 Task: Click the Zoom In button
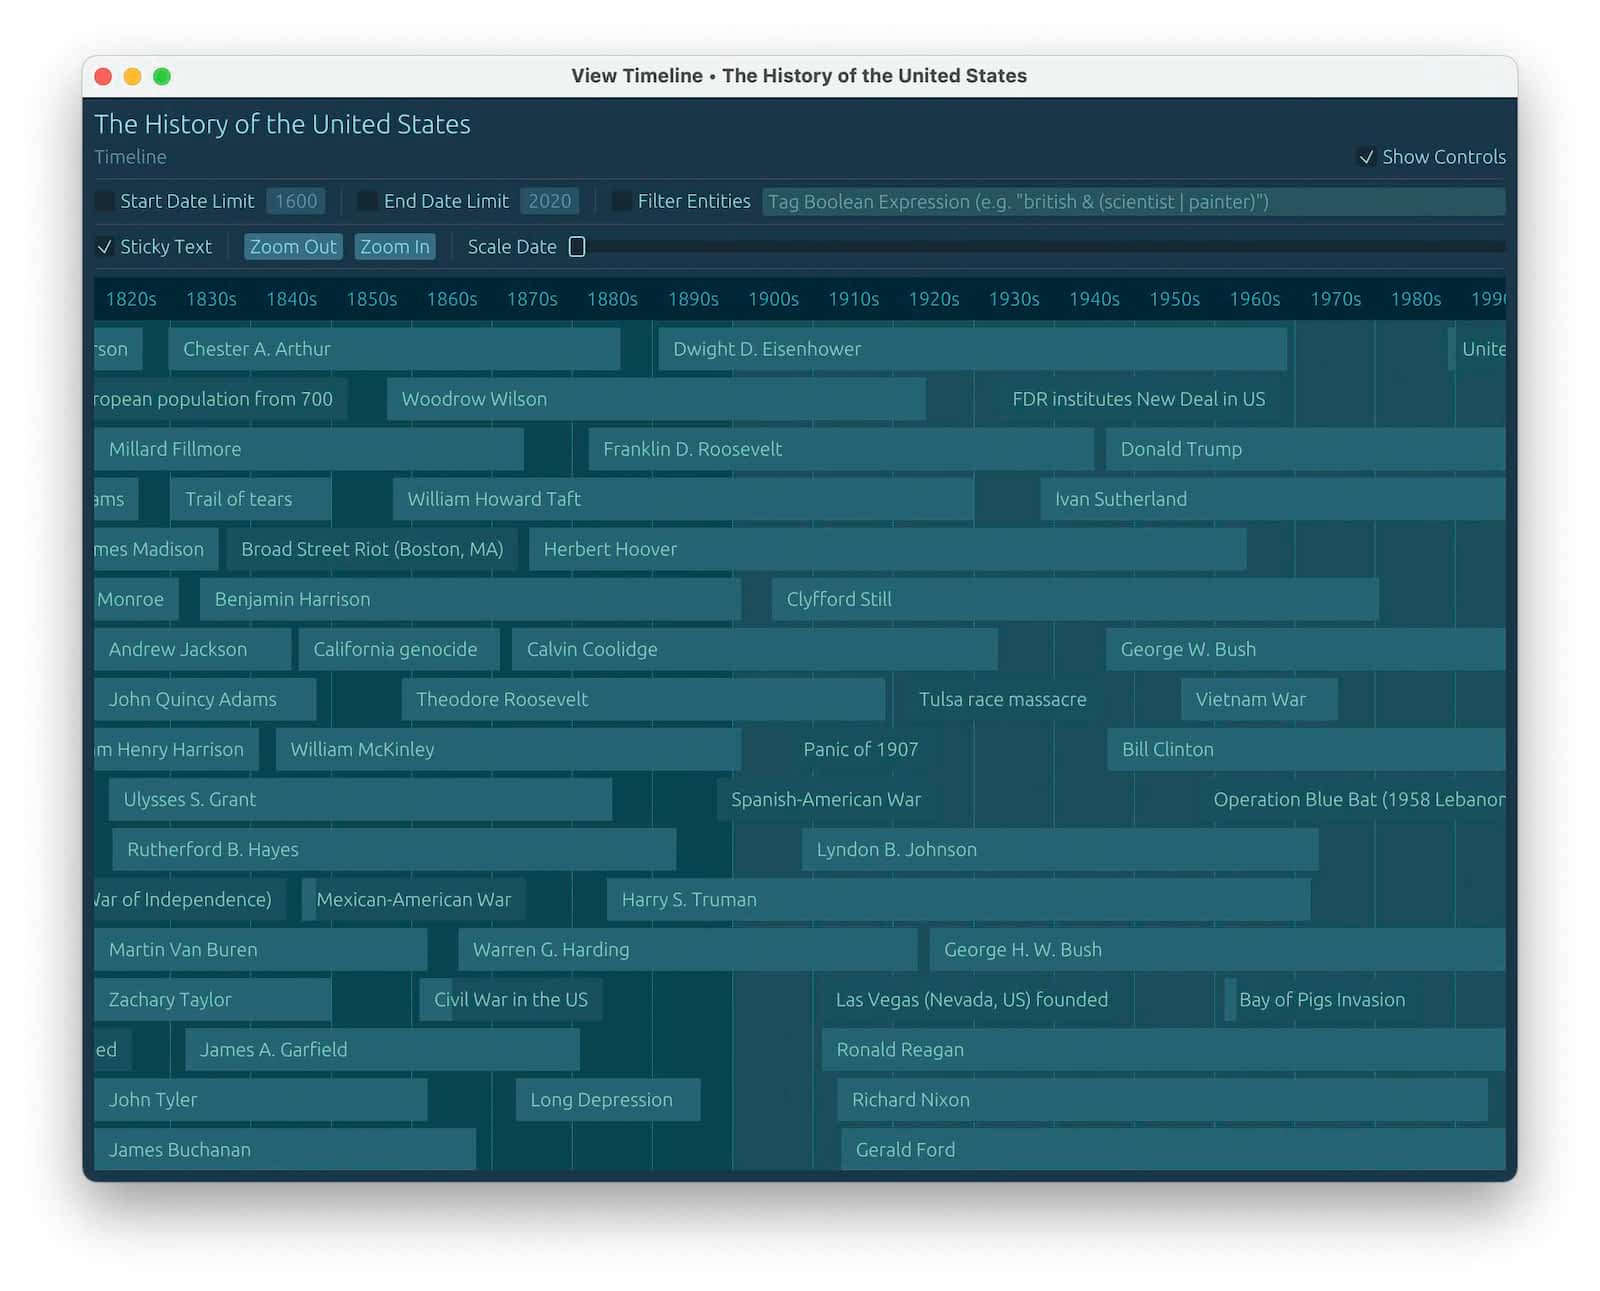click(395, 246)
